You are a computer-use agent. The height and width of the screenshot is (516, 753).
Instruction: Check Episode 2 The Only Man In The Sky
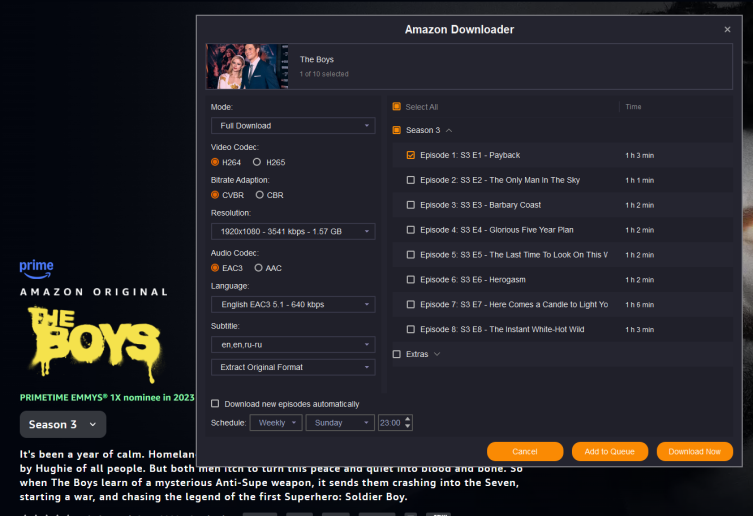click(x=411, y=180)
